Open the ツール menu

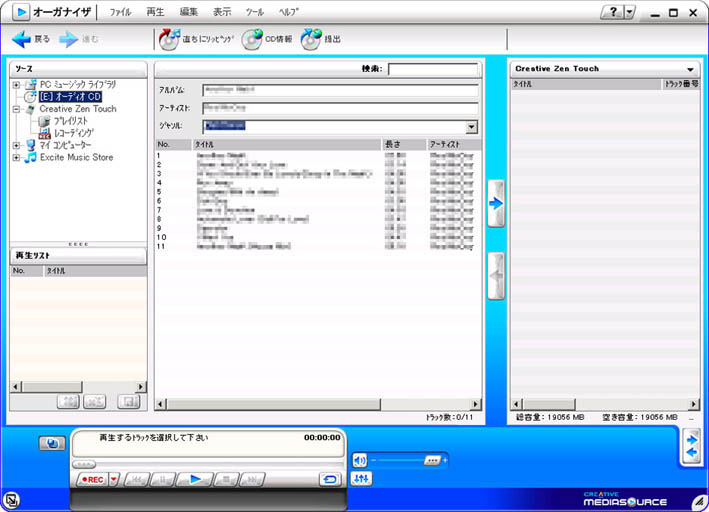[255, 12]
